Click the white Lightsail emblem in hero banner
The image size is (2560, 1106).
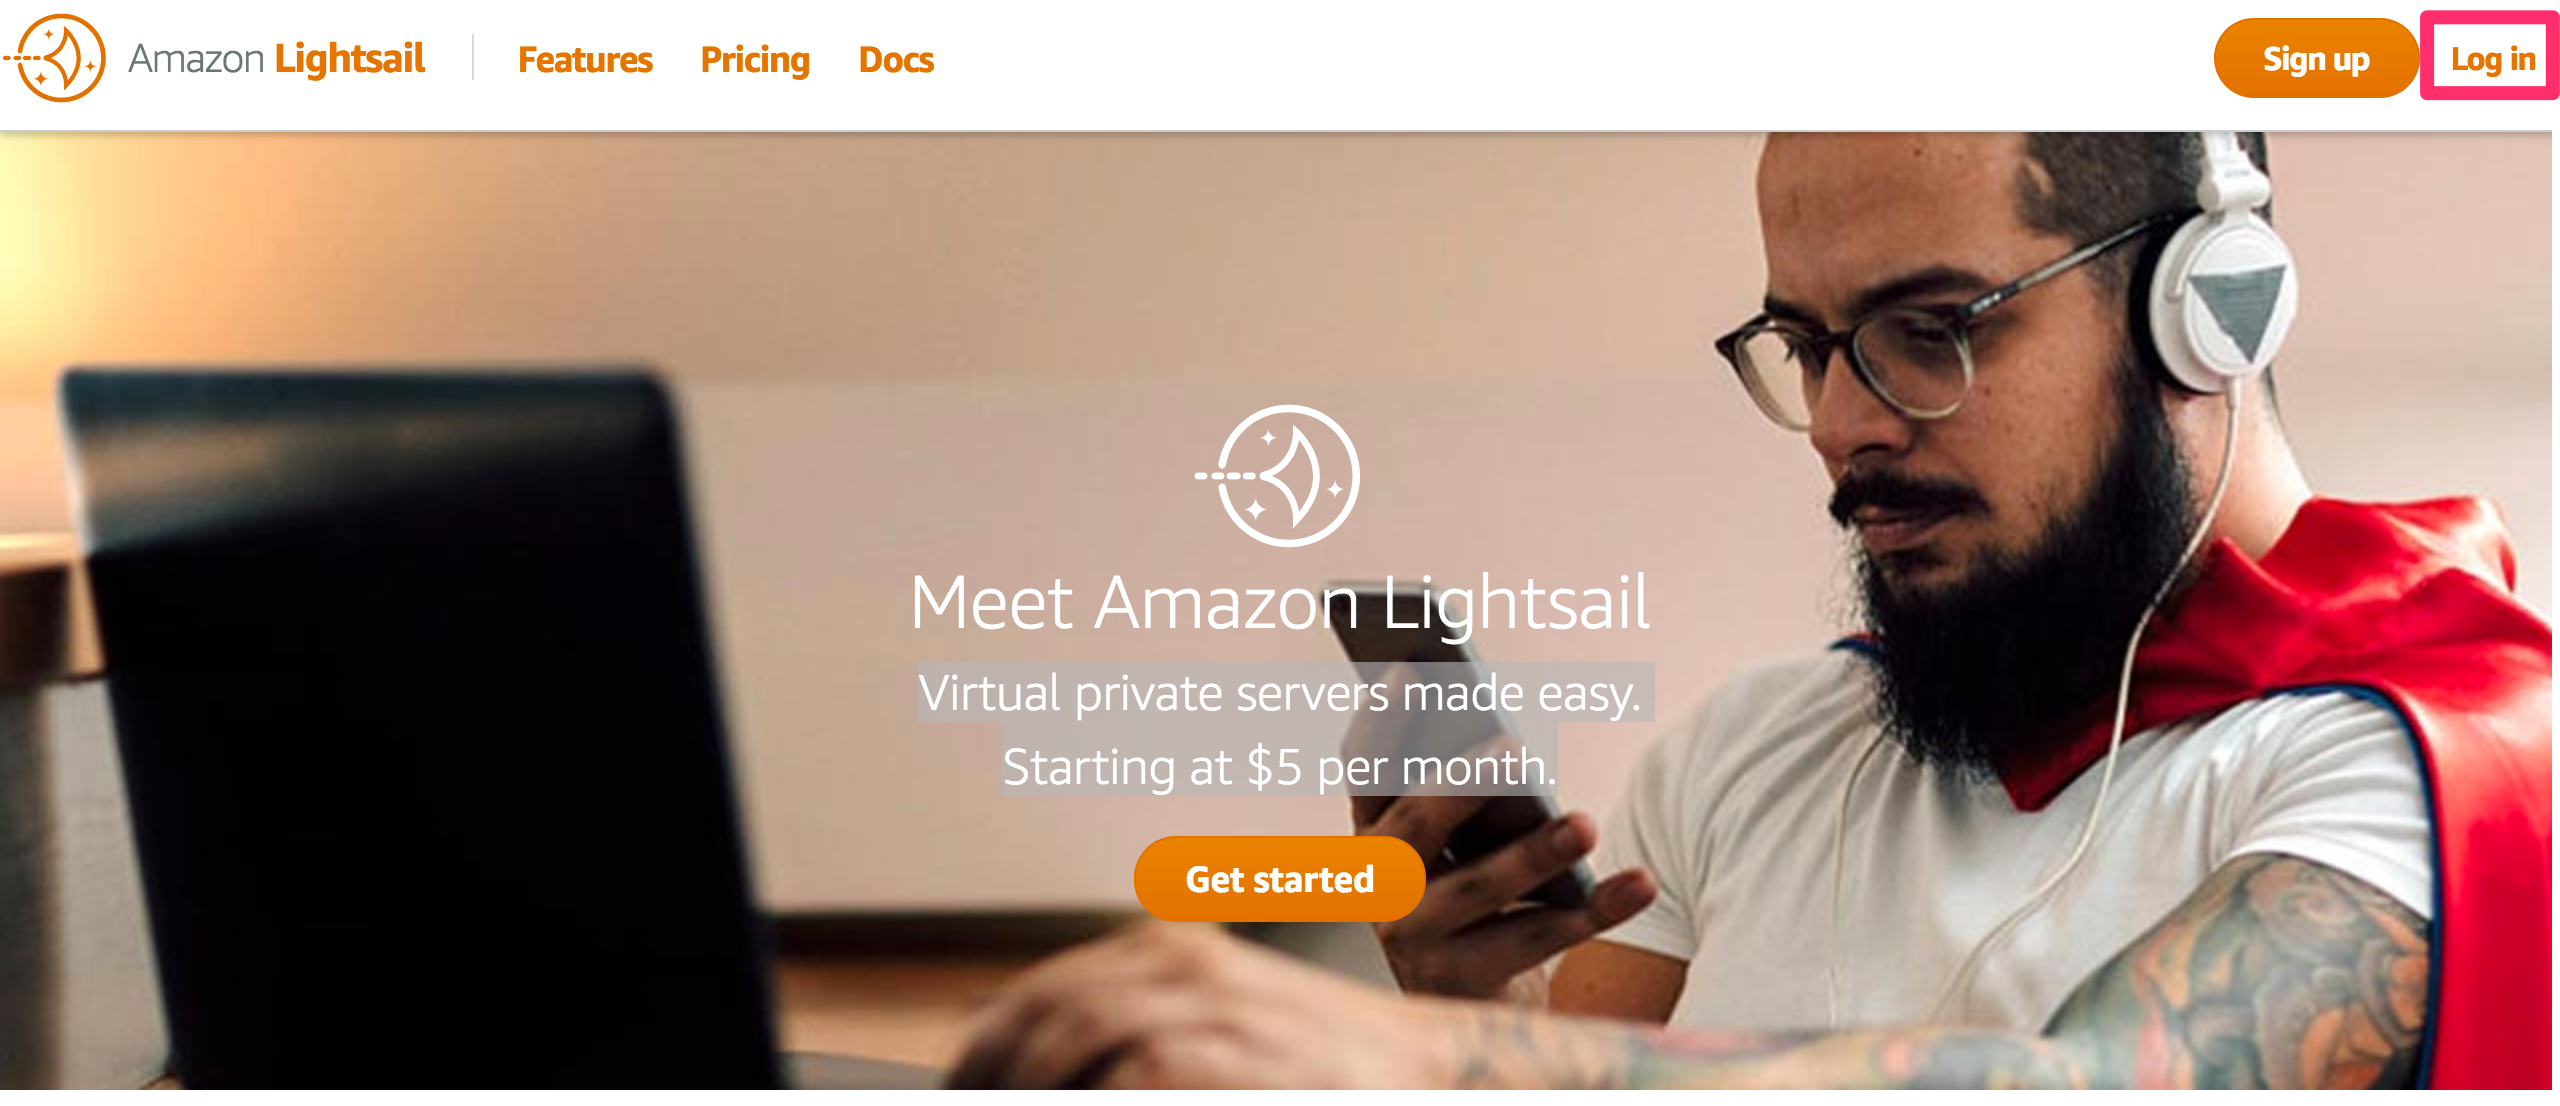[1280, 475]
